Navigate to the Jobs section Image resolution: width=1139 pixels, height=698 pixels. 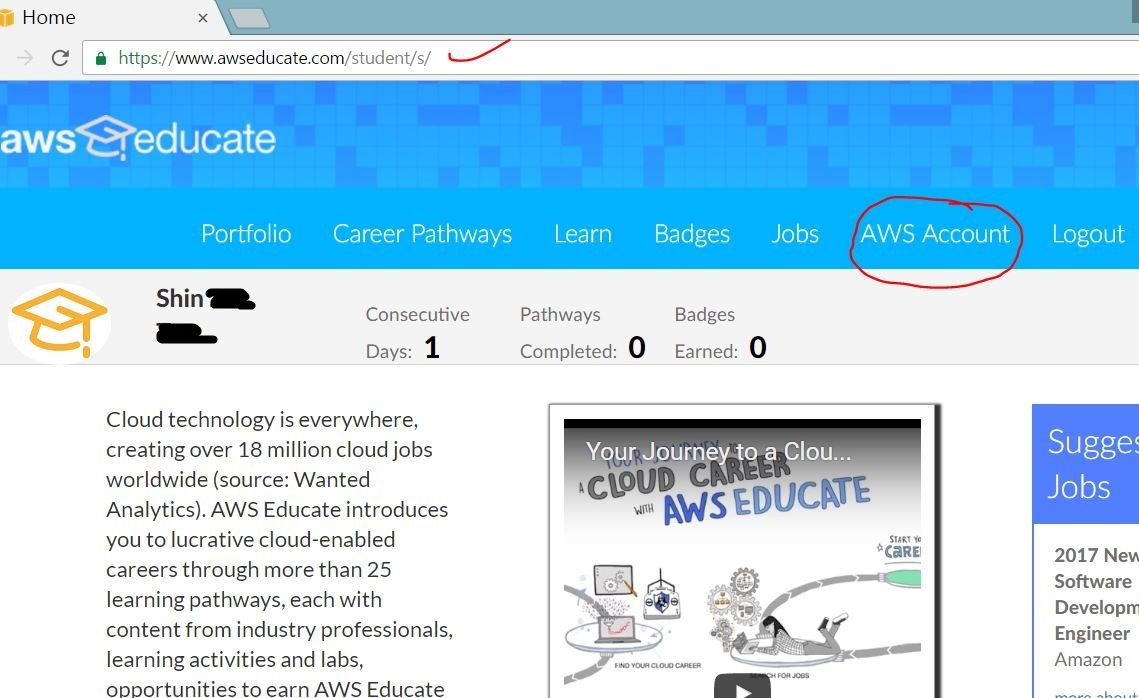coord(795,233)
